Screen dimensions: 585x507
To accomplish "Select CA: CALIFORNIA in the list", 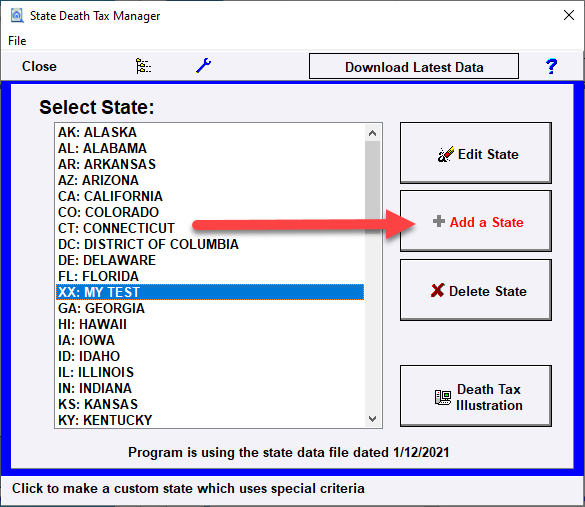I will pos(210,196).
